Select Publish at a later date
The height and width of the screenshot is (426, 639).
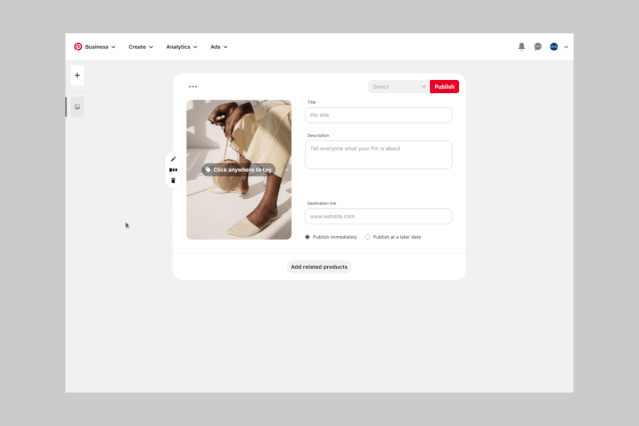point(368,237)
